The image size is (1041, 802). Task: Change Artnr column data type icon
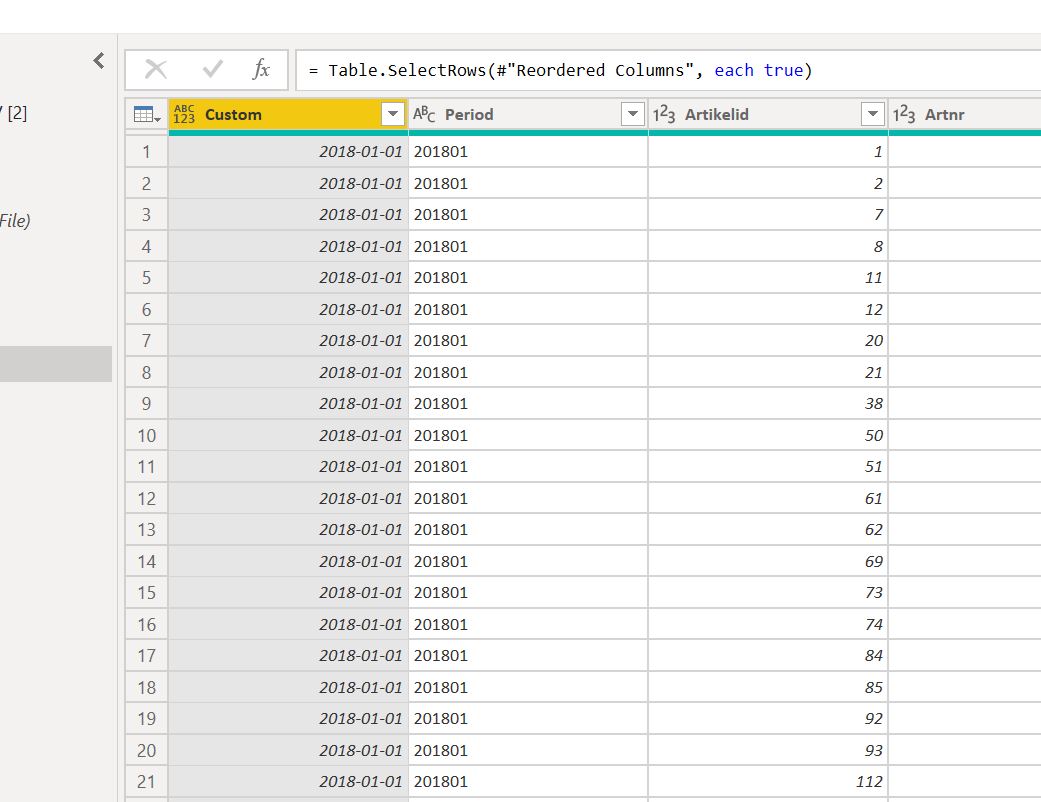click(x=904, y=114)
